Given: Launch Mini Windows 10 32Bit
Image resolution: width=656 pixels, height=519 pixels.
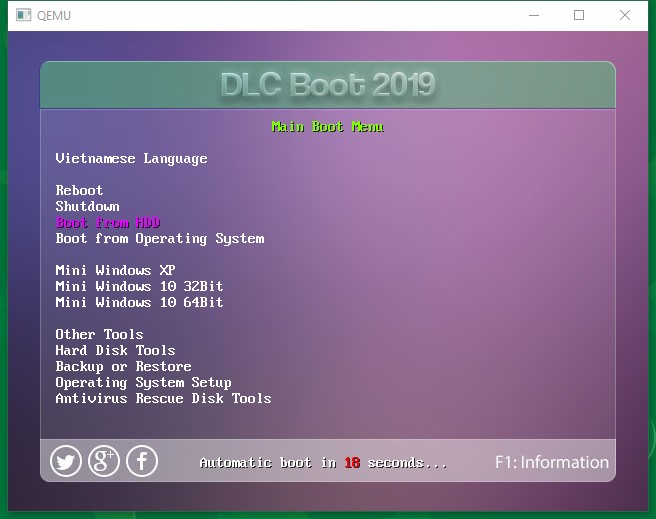Looking at the screenshot, I should pyautogui.click(x=139, y=286).
